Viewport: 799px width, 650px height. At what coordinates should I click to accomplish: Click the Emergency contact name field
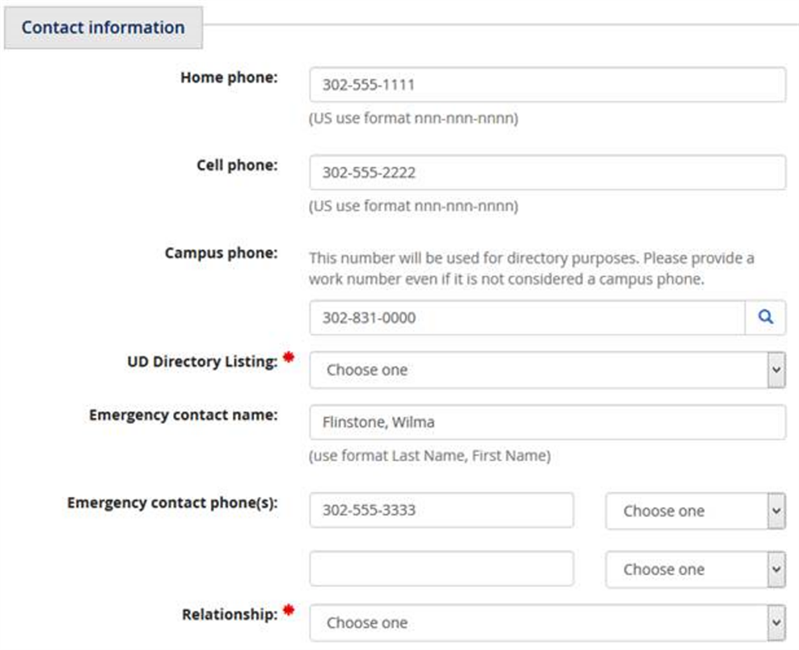click(547, 422)
